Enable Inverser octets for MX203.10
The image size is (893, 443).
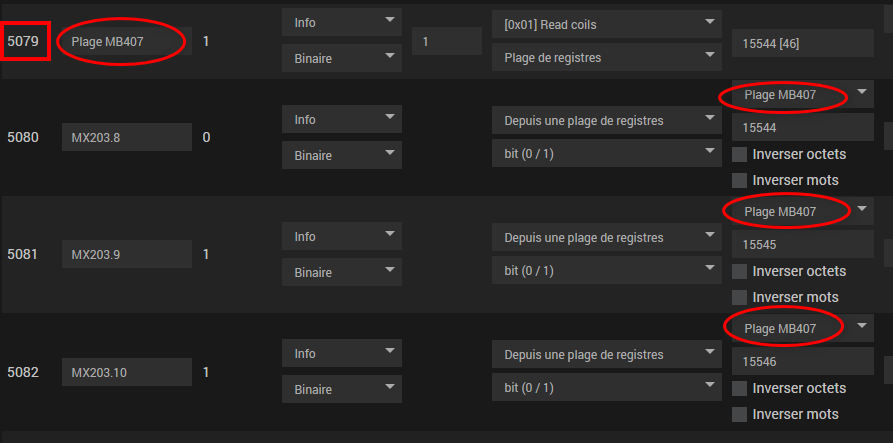click(740, 388)
